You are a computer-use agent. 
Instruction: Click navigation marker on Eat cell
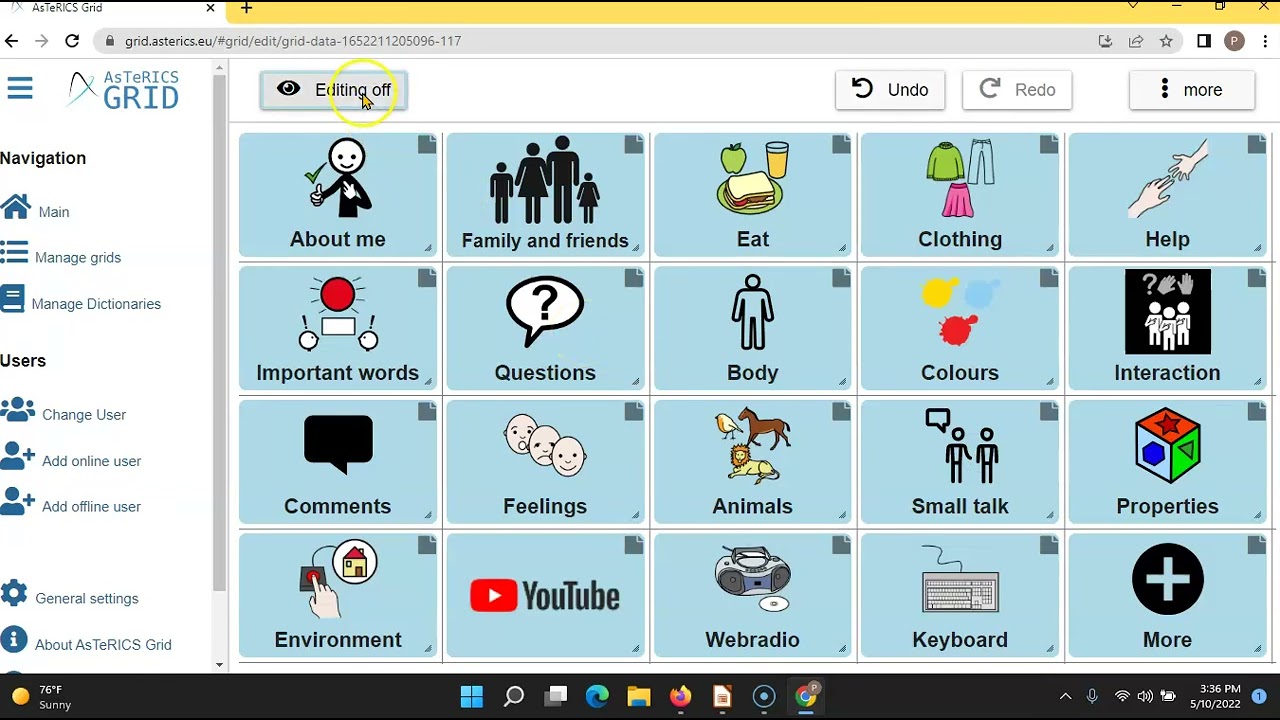click(x=841, y=145)
